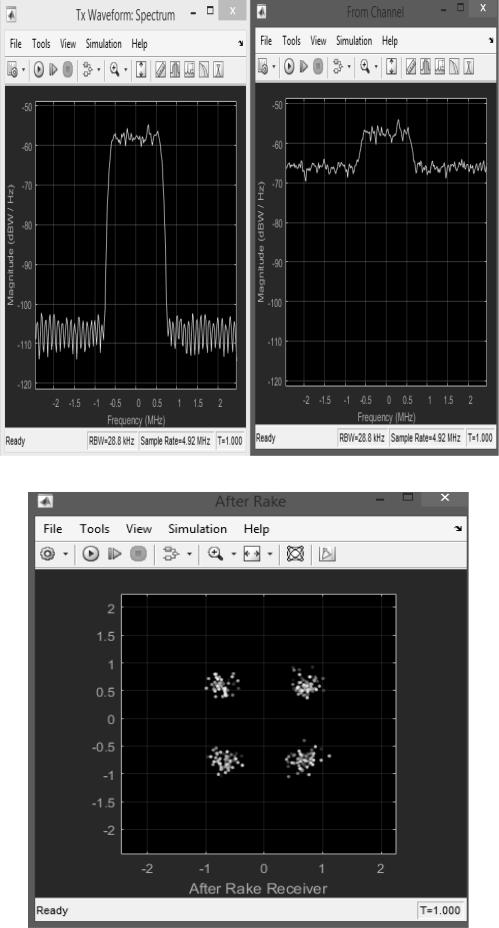499x928 pixels.
Task: Stop simulation in Tx Waveform Spectrum window
Action: (x=67, y=69)
